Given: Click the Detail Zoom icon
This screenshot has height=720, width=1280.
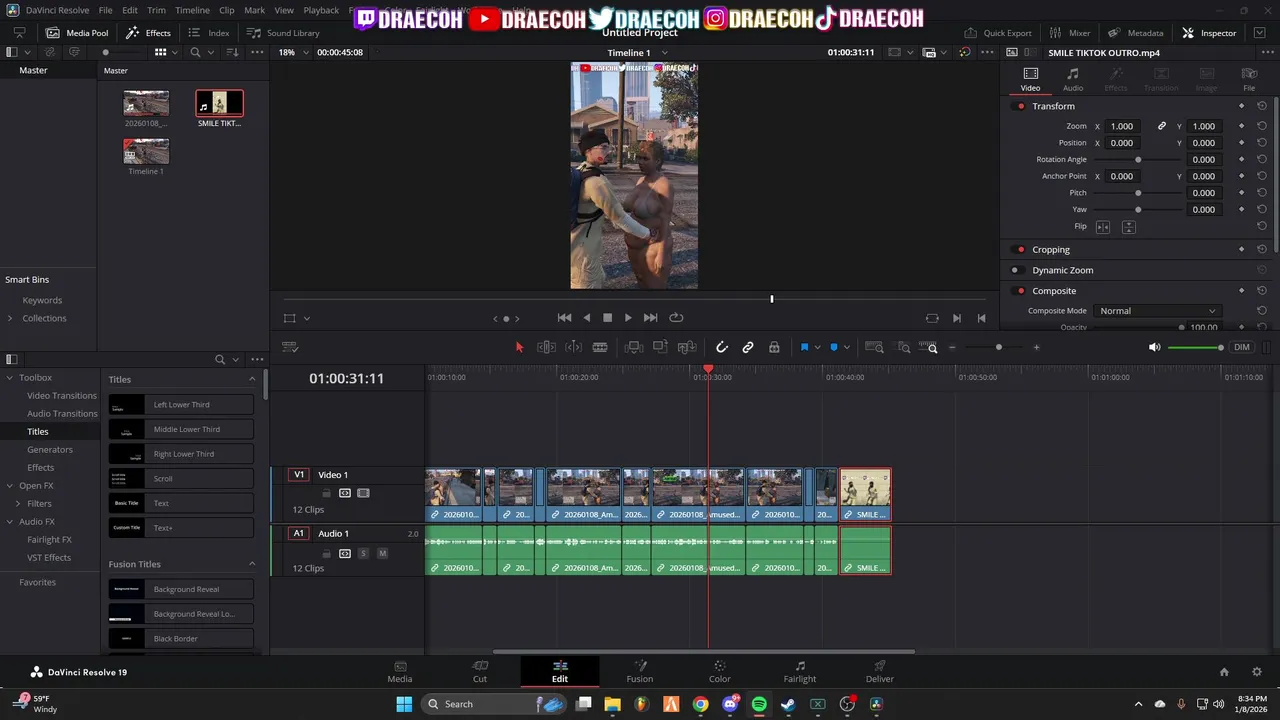Looking at the screenshot, I should [904, 347].
